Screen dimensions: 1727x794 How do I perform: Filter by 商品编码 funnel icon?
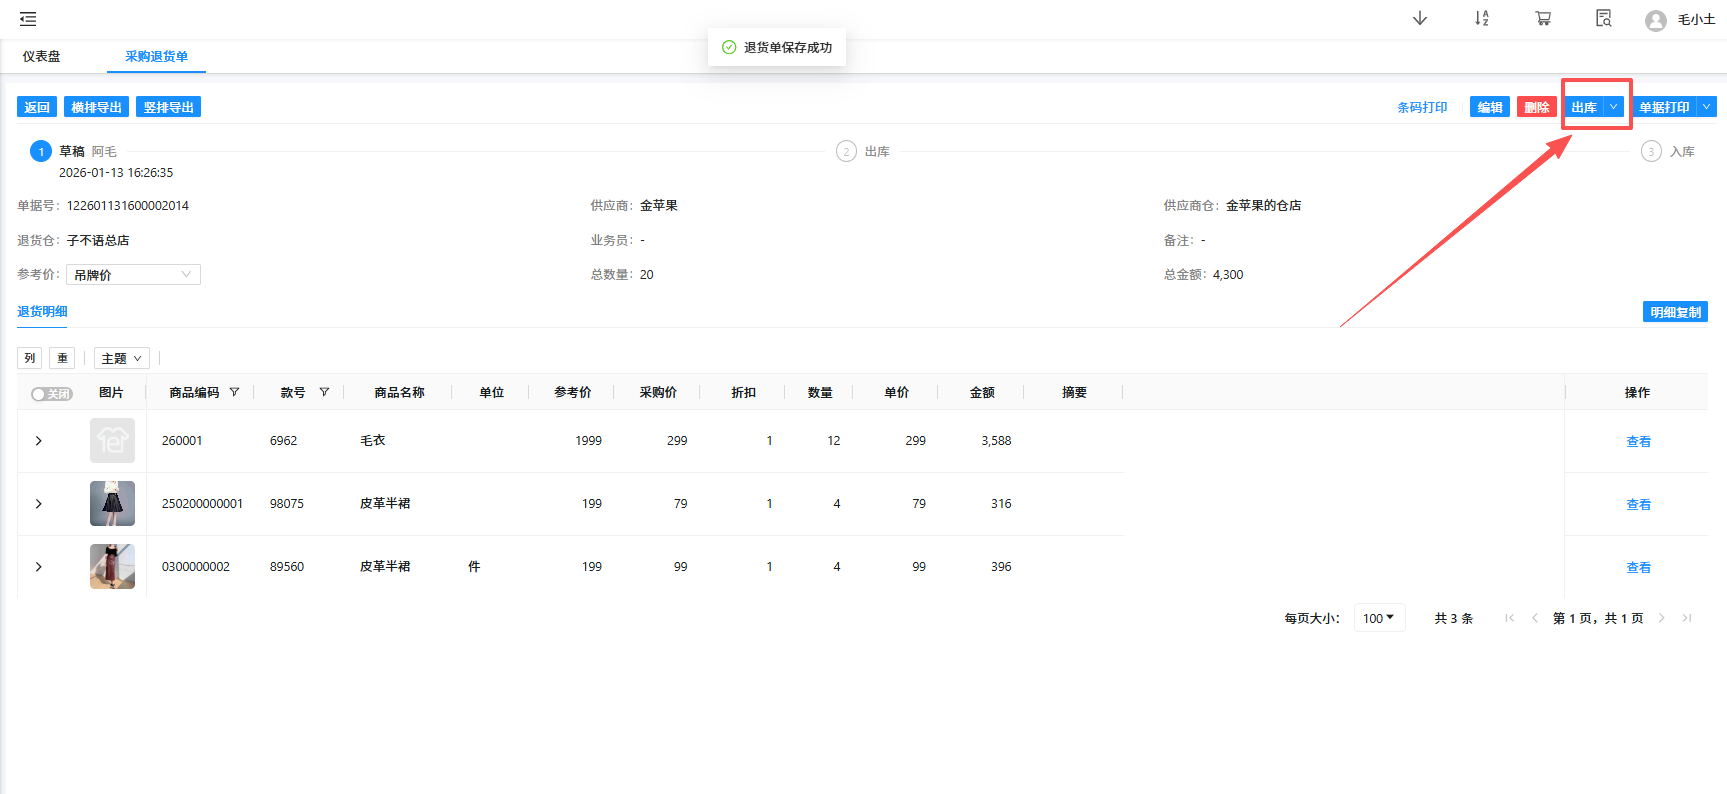(x=234, y=392)
